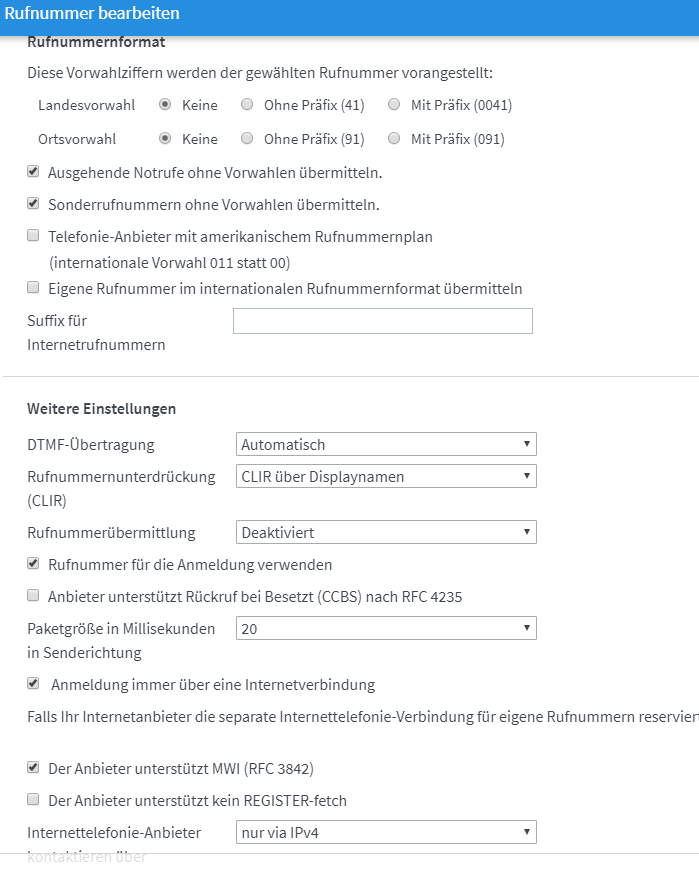Uncheck 'Der Anbieter unterstützt MWI' checkbox

tap(33, 768)
